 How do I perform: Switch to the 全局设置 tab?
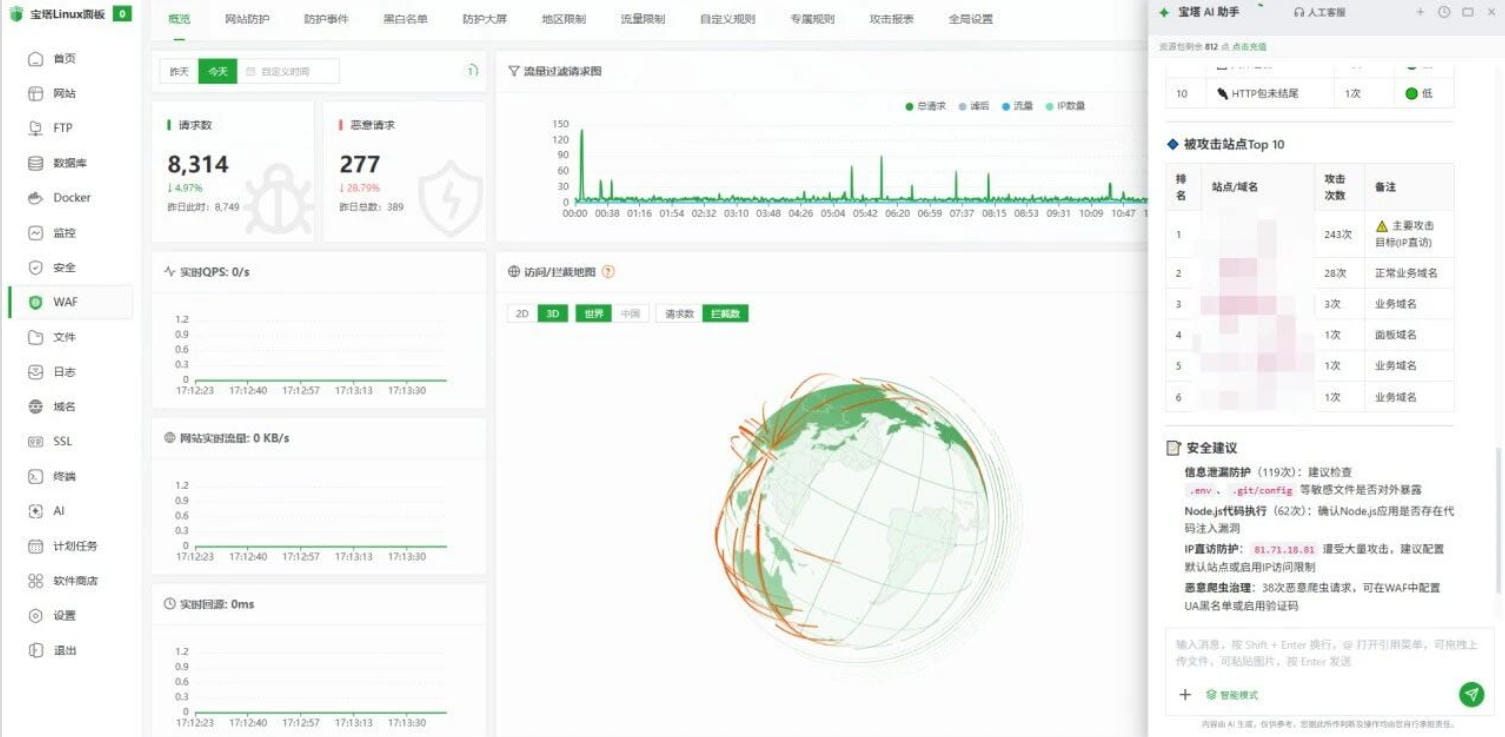[971, 19]
